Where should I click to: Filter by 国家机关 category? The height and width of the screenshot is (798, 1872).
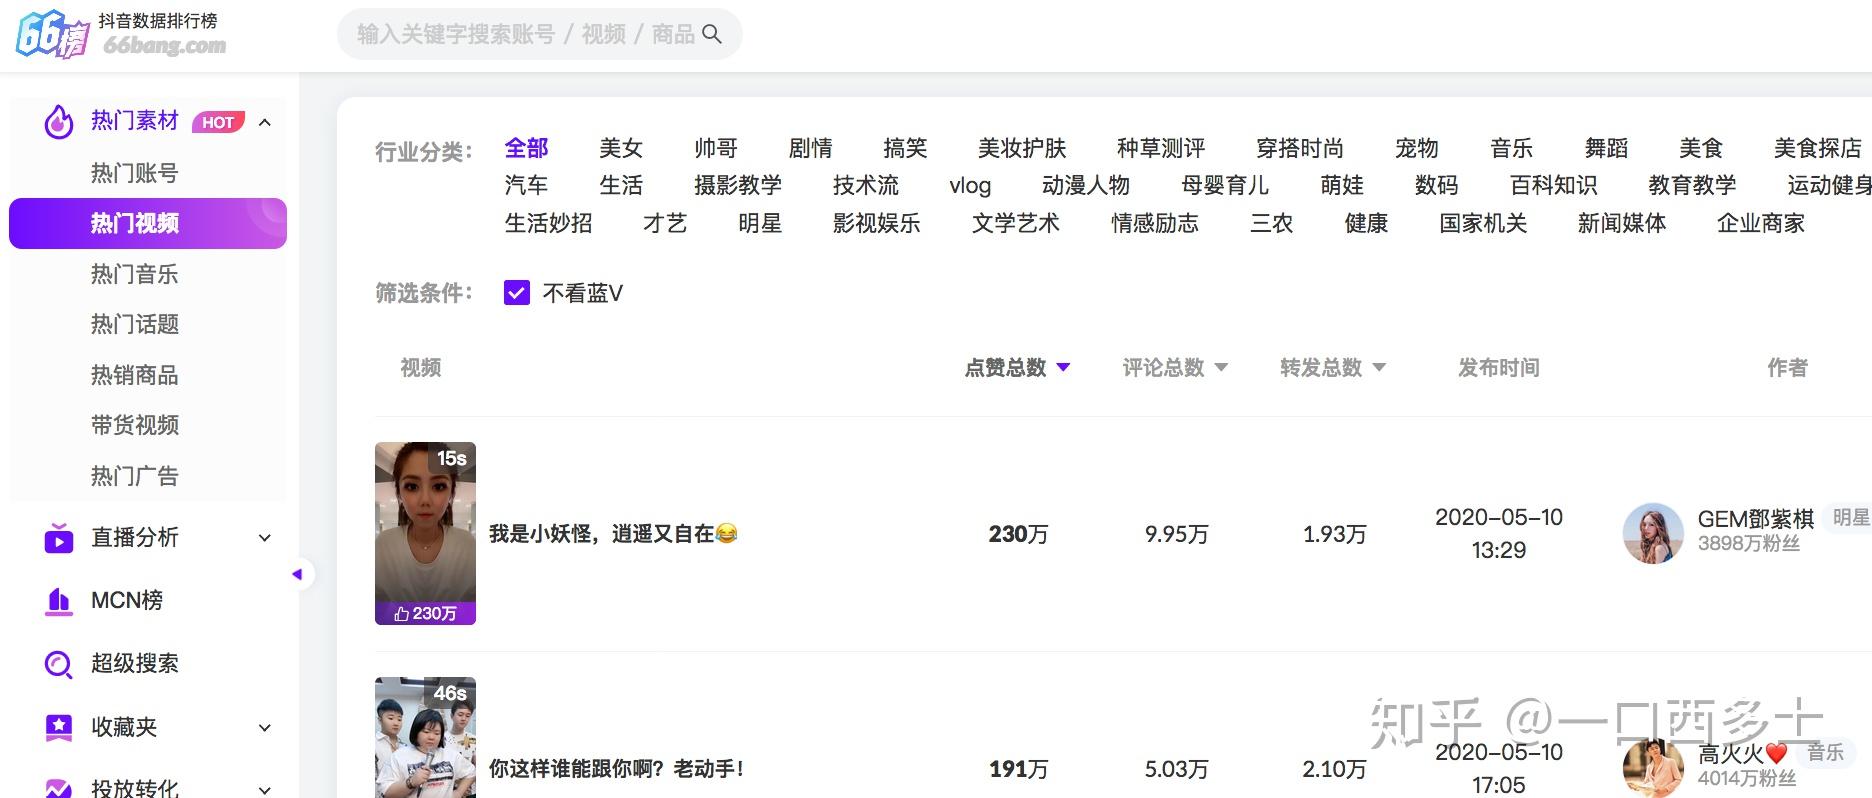tap(1483, 223)
